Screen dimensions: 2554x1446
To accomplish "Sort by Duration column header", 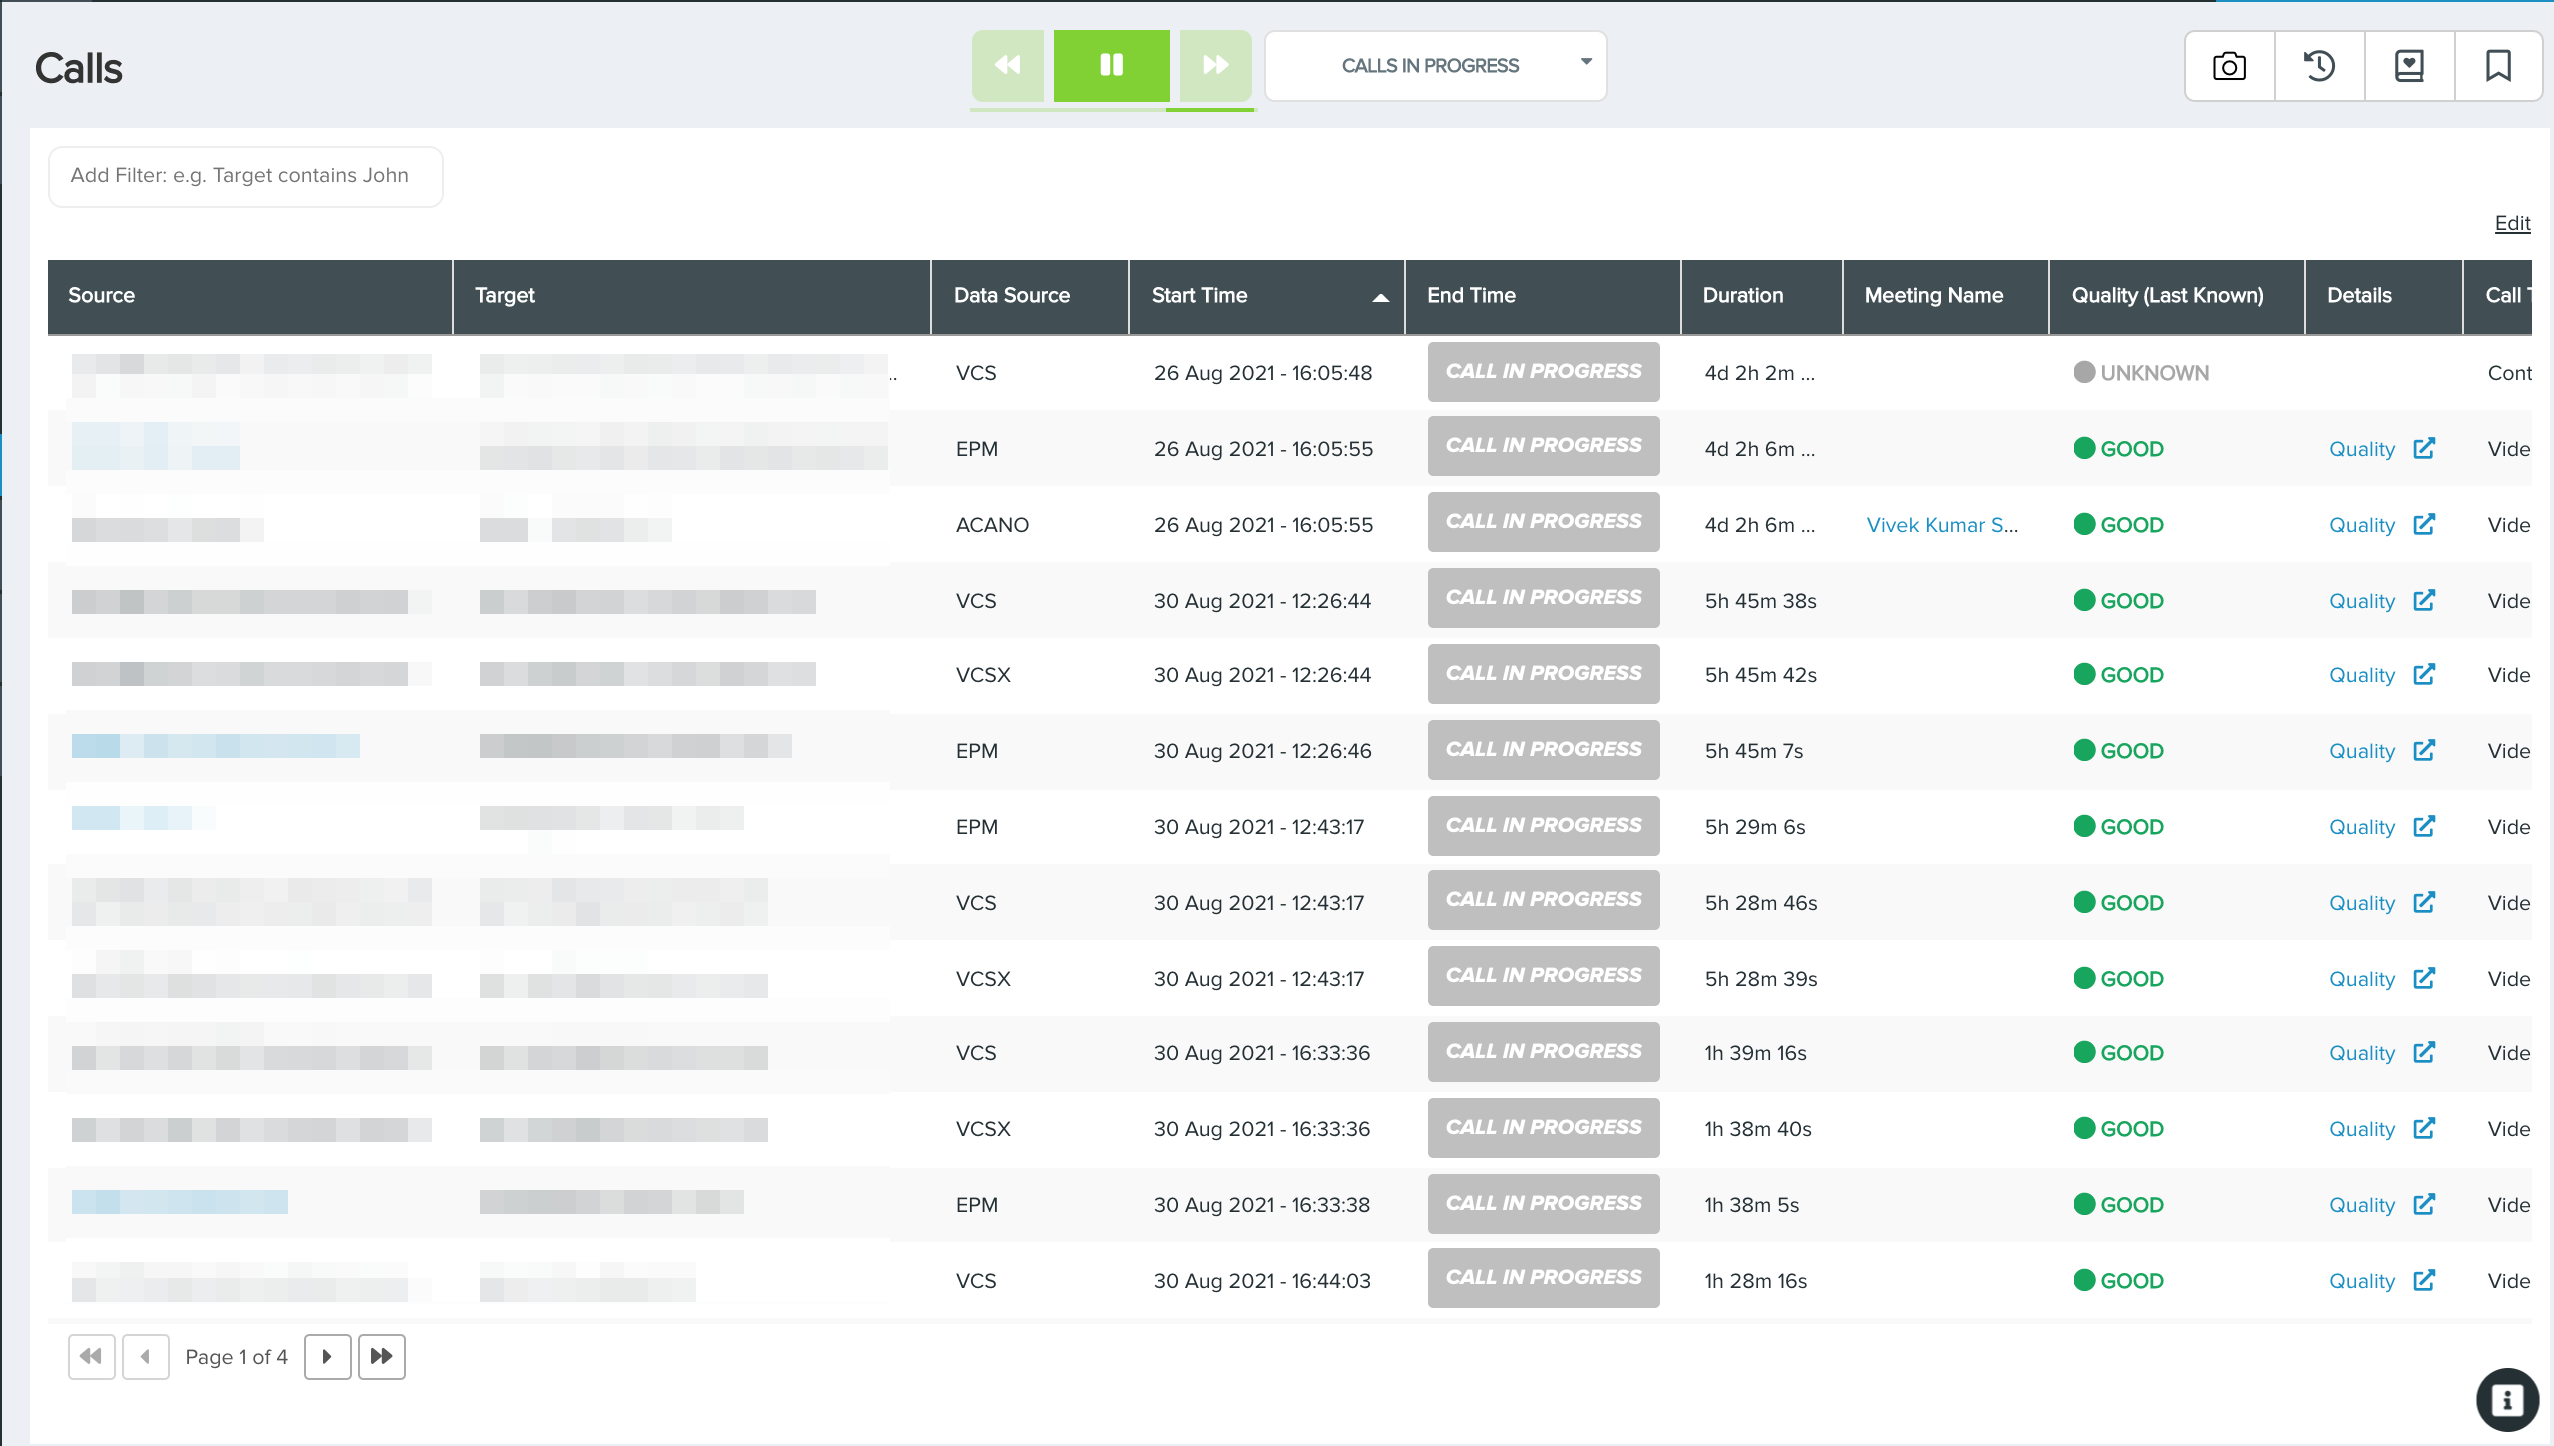I will (x=1762, y=296).
